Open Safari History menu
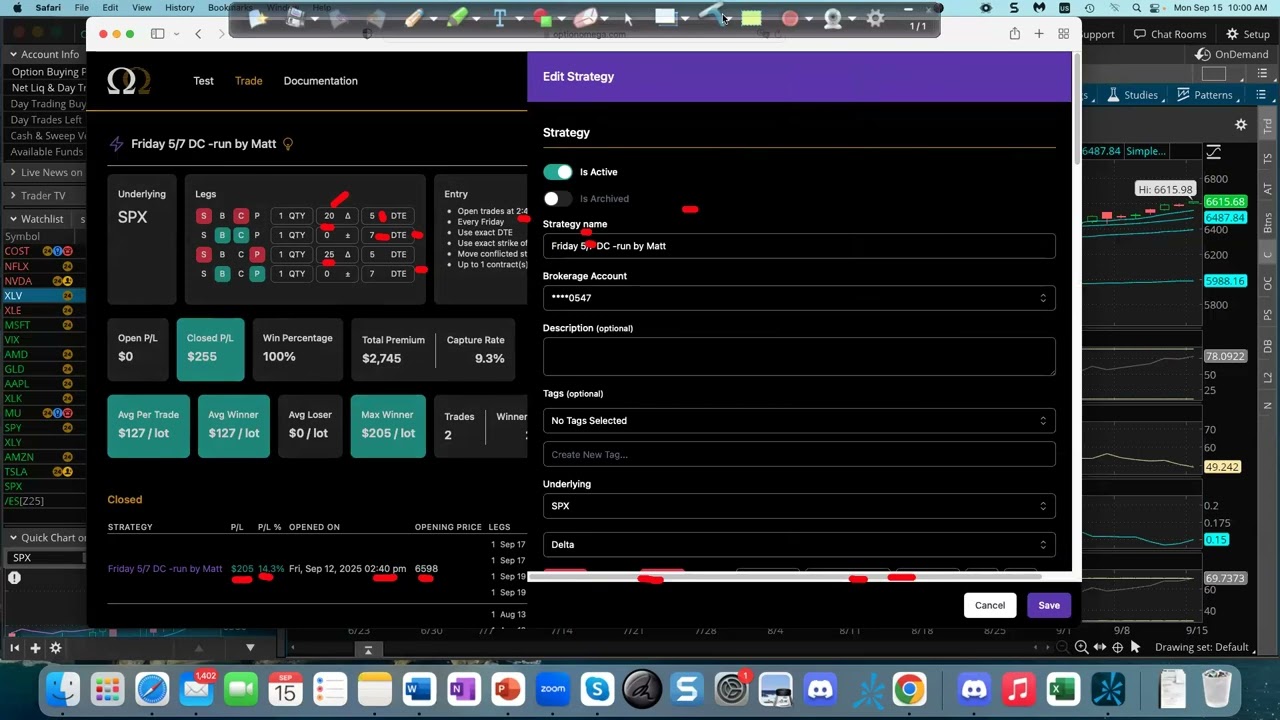The height and width of the screenshot is (720, 1280). point(179,7)
